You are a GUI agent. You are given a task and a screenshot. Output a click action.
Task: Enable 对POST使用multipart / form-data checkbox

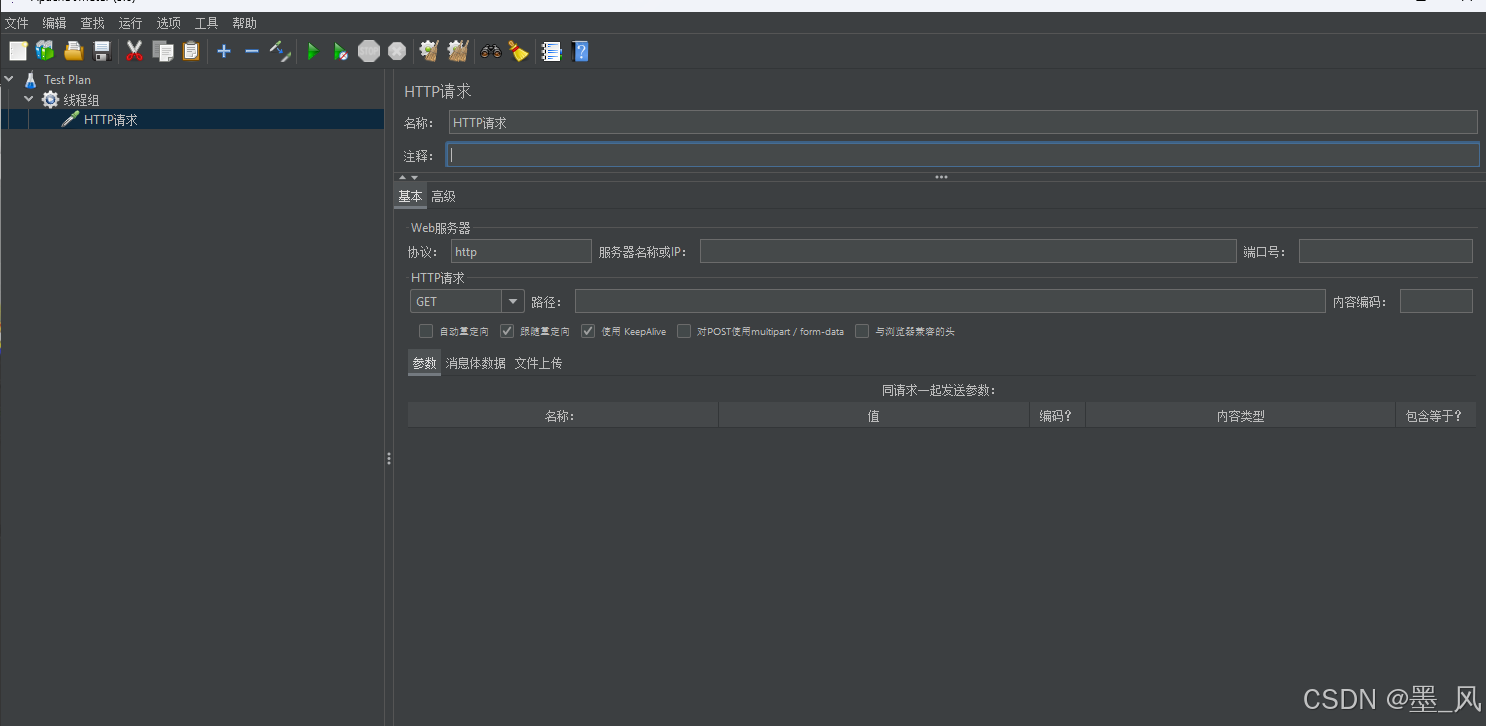coord(684,331)
